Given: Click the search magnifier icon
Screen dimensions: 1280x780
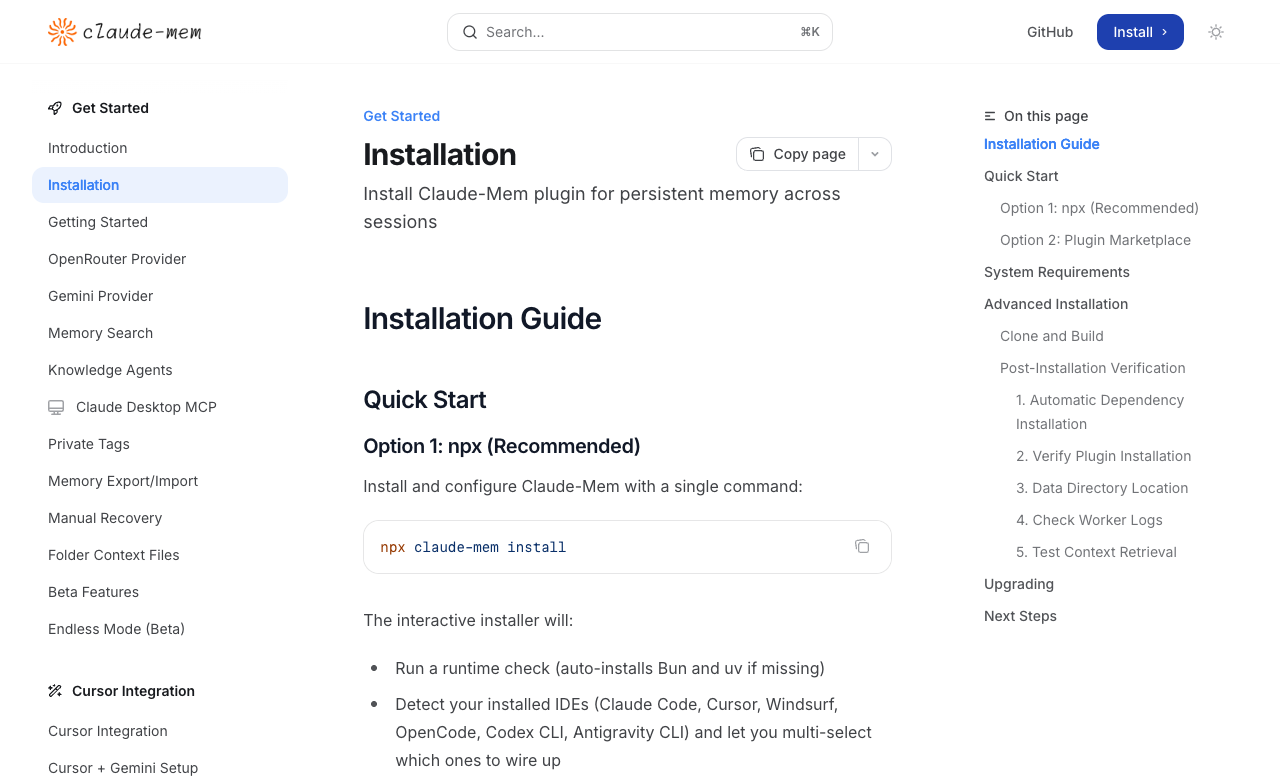Looking at the screenshot, I should pos(470,32).
